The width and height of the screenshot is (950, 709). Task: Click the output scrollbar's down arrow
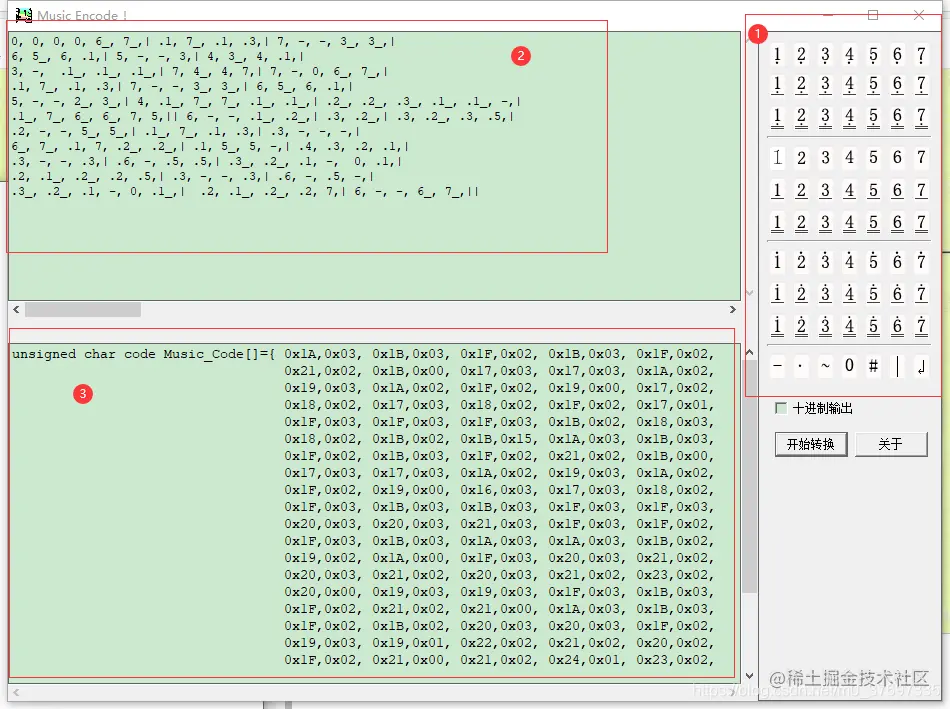(749, 675)
